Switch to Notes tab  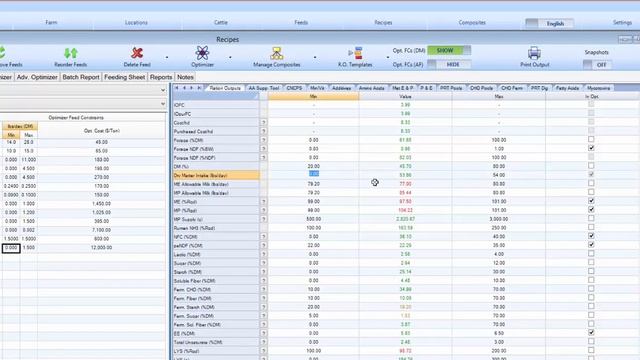tap(185, 77)
